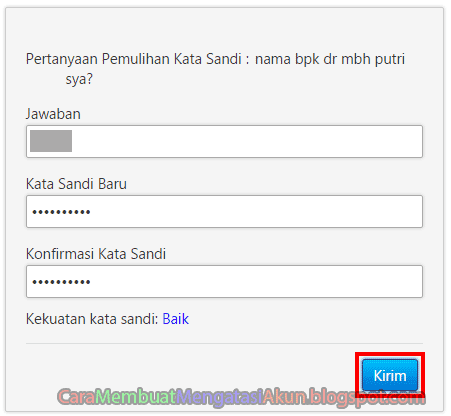Click the masked dots in Kata Sandi Baru
The height and width of the screenshot is (416, 451).
coord(61,212)
